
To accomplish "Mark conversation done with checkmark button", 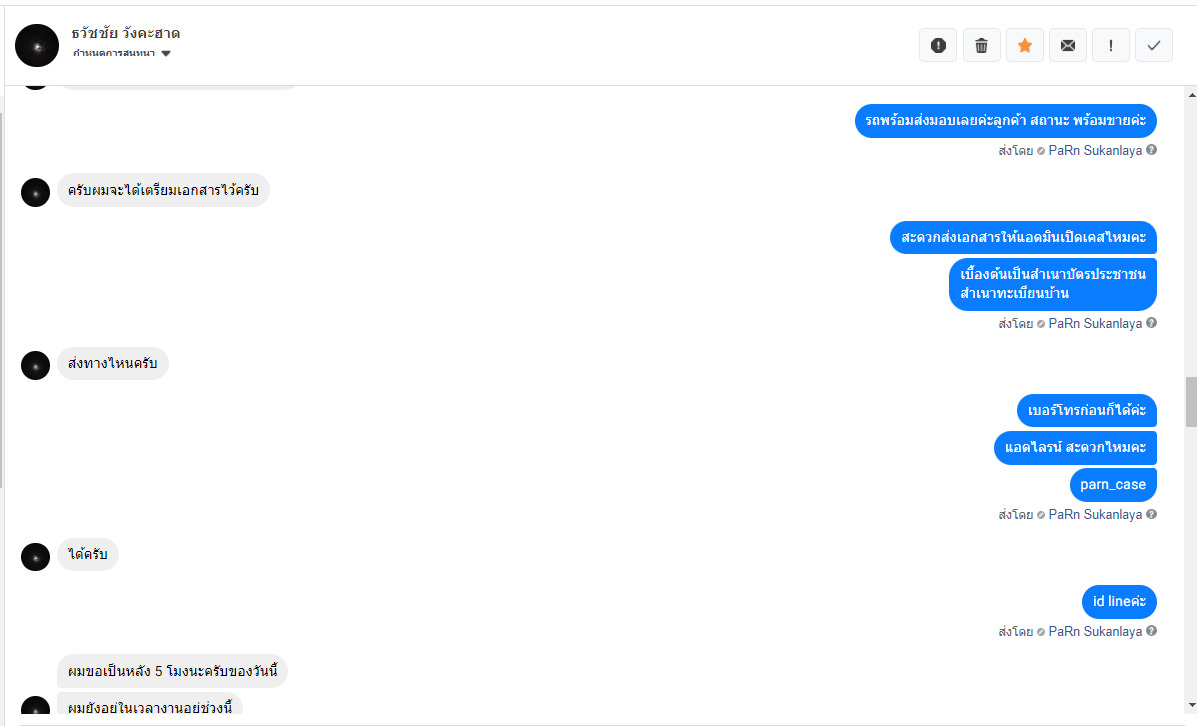I will 1154,45.
